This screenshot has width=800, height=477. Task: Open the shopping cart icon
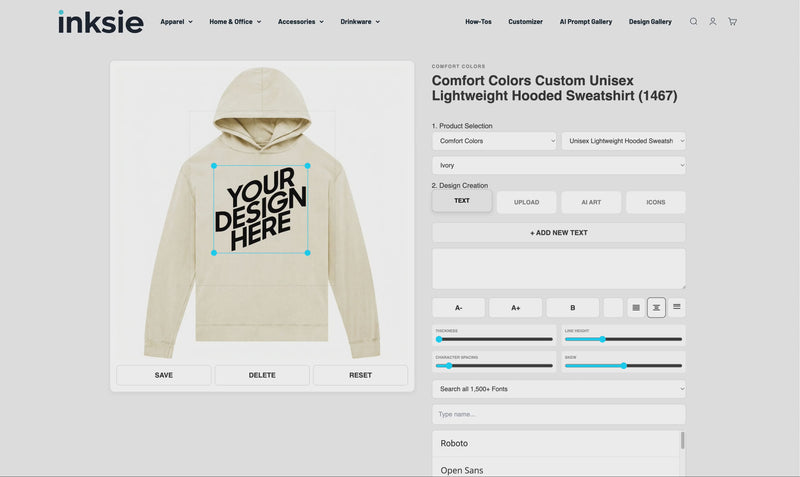732,21
